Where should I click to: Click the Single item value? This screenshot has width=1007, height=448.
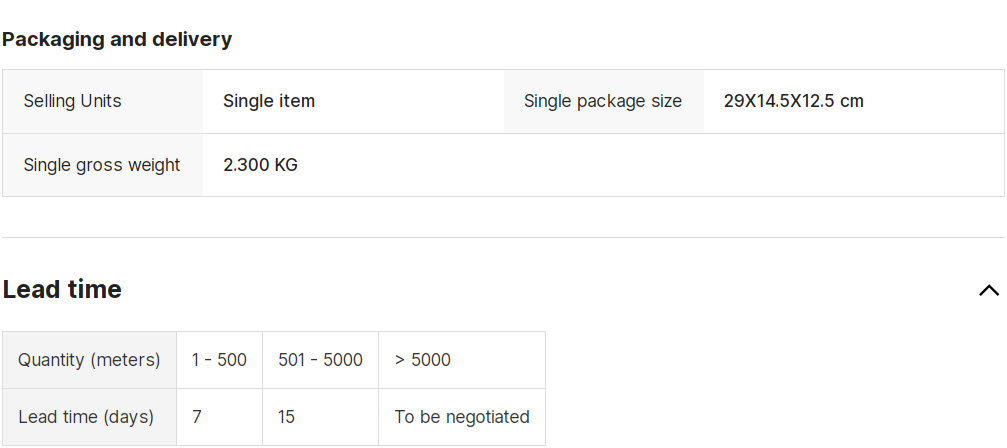269,101
